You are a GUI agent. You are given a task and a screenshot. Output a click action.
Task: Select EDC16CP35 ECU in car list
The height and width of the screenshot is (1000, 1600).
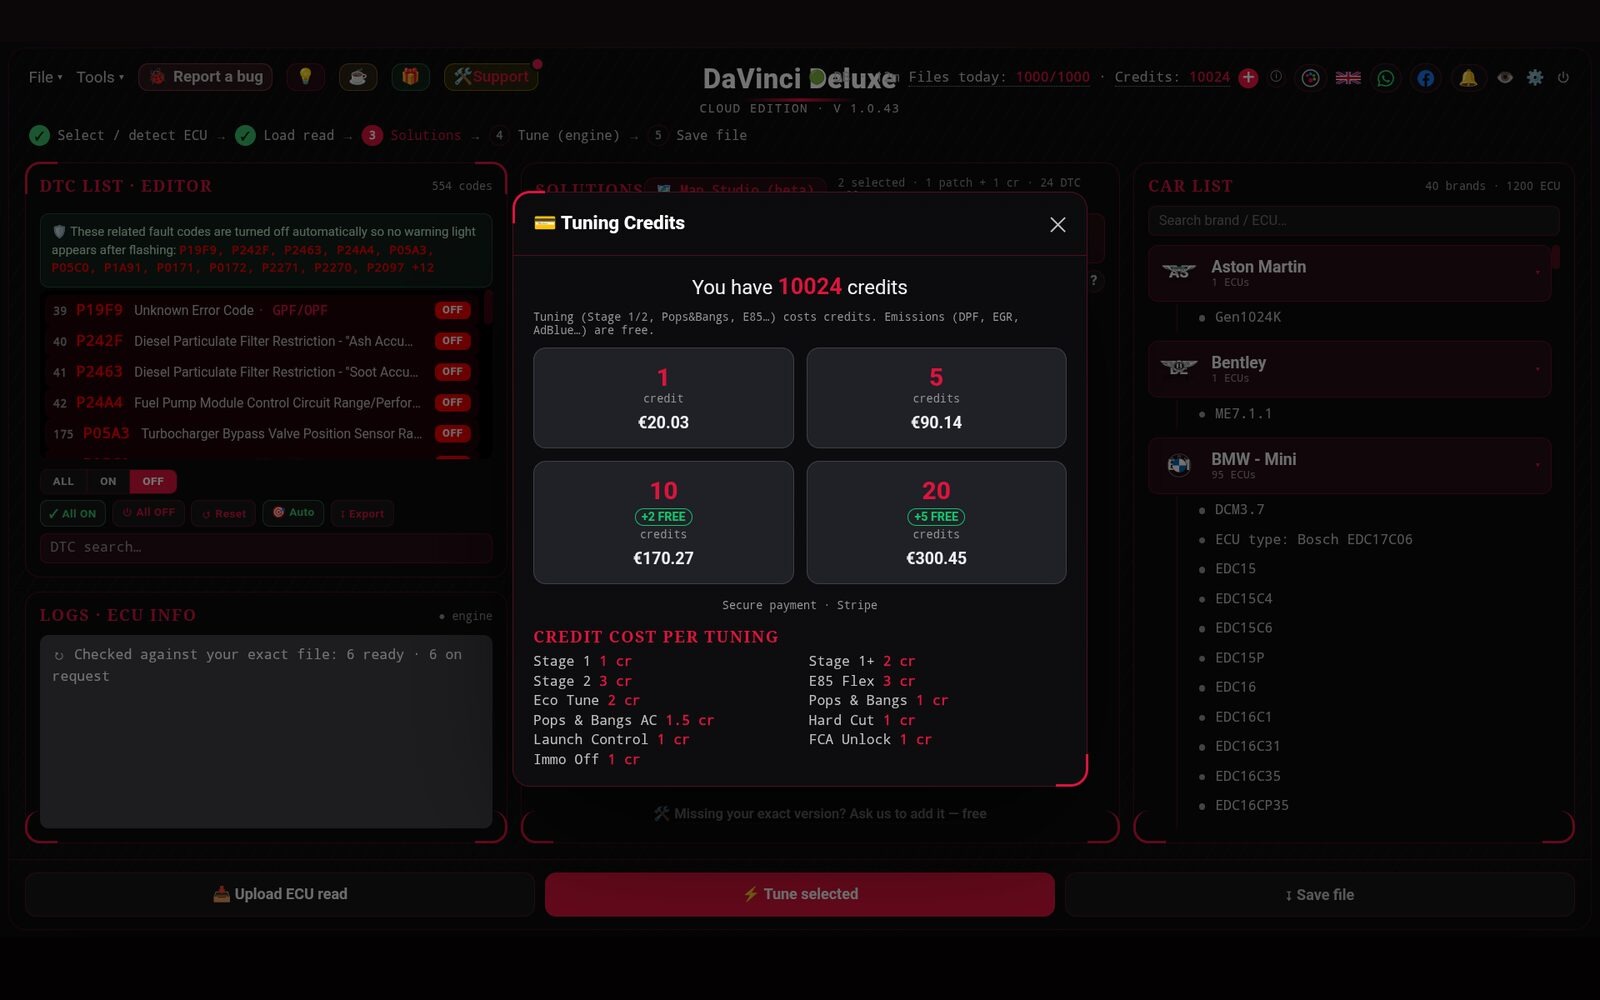click(x=1251, y=805)
